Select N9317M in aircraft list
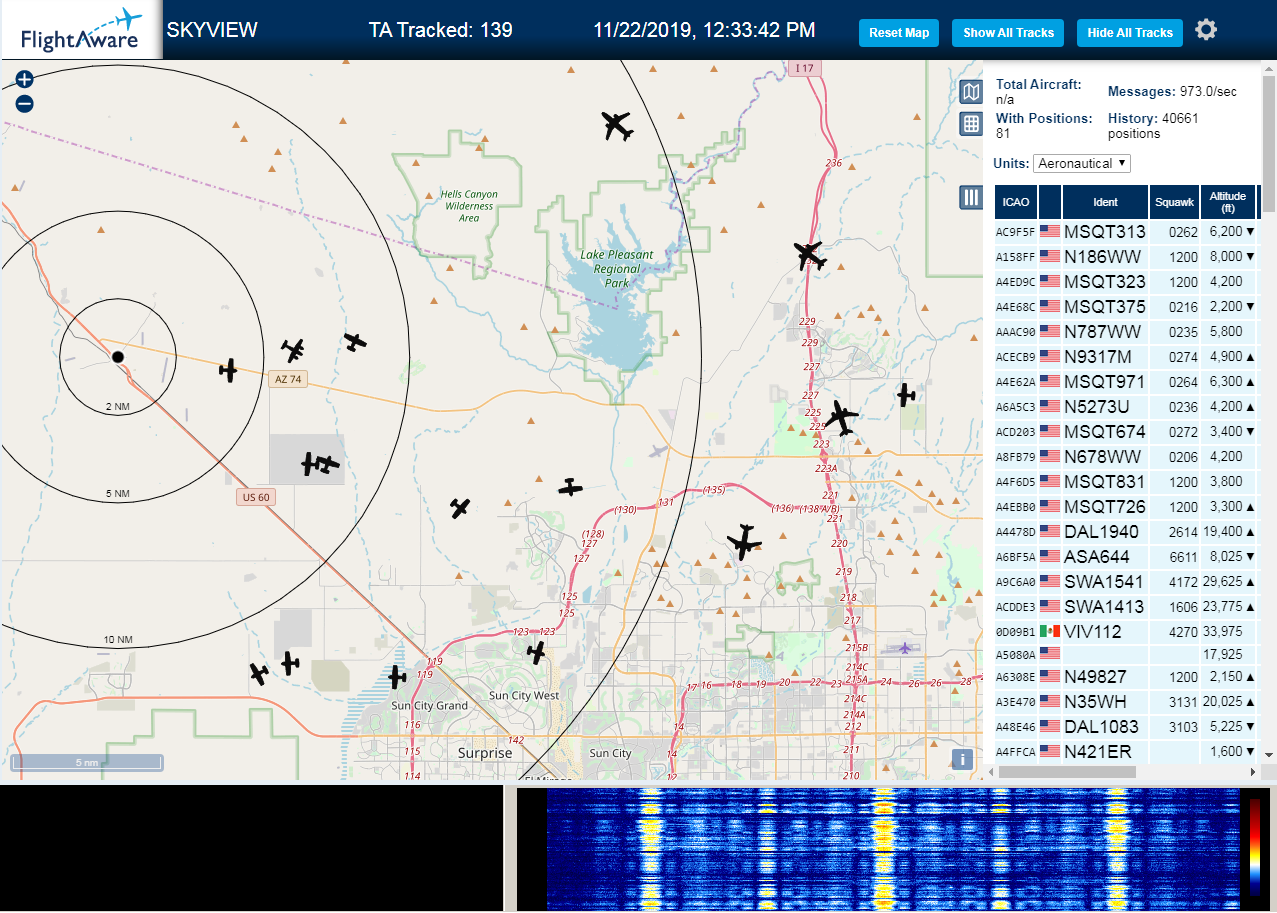The image size is (1277, 913). (x=1125, y=357)
